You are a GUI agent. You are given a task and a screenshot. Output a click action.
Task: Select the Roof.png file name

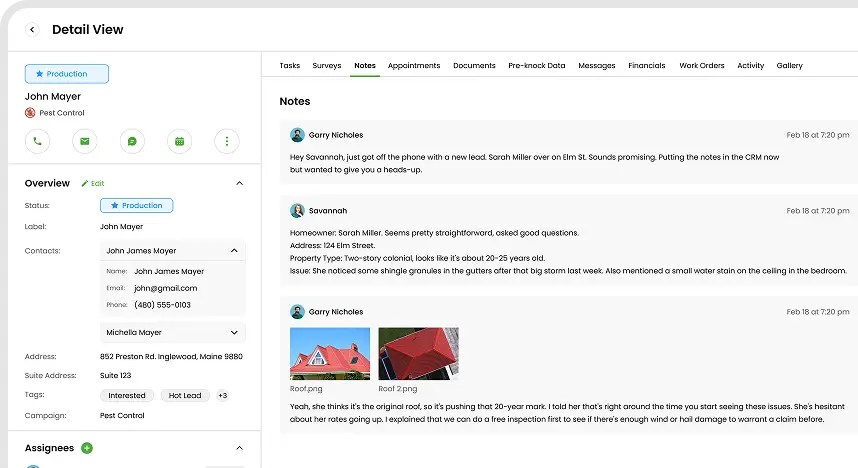(x=306, y=389)
